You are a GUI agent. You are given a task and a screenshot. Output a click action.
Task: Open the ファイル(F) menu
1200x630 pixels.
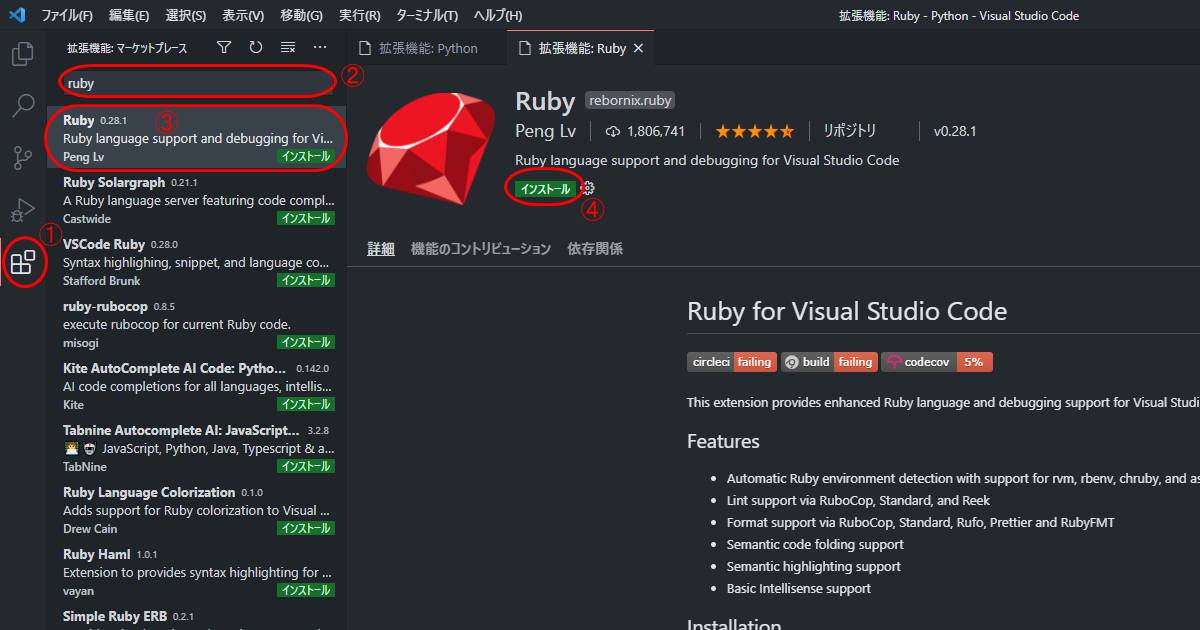[67, 16]
